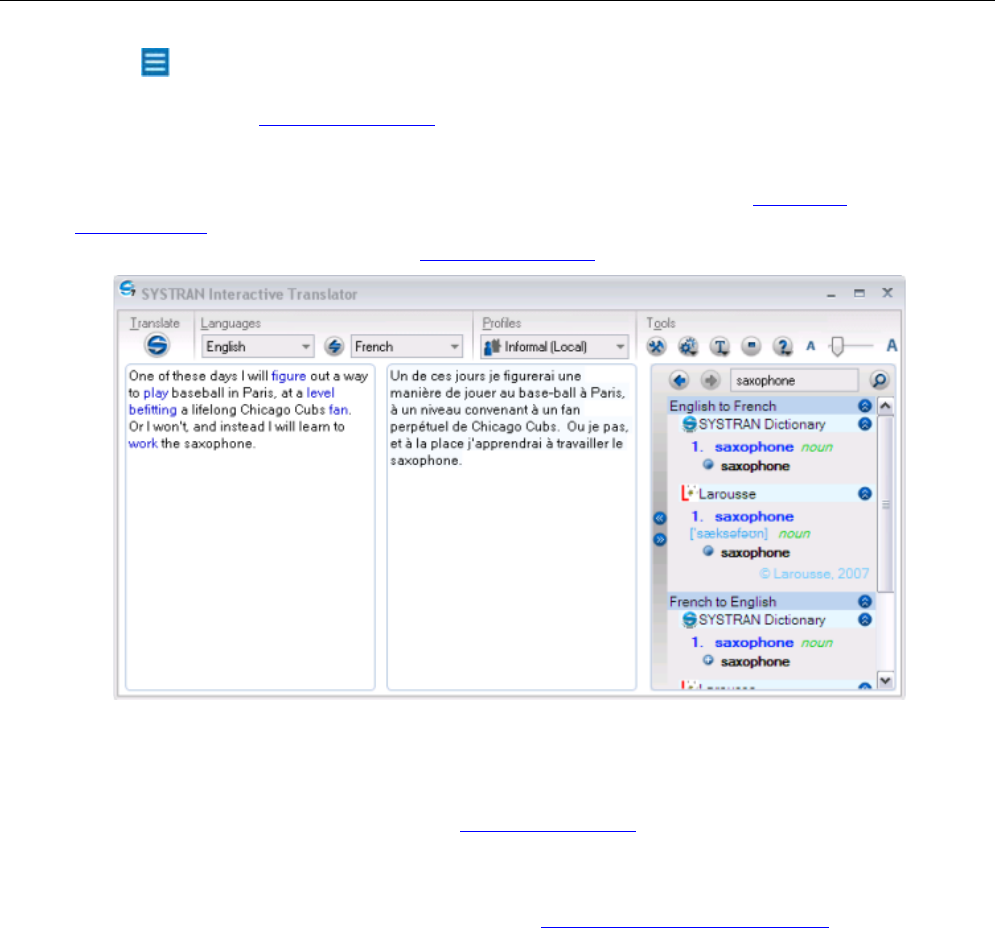Collapse the English to French section

[x=865, y=406]
